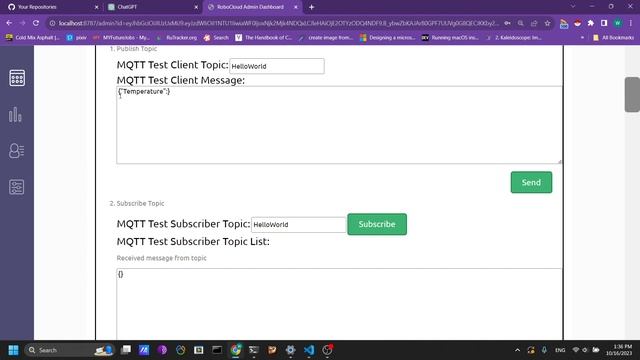Bookmark this page with the star icon
Viewport: 640px width, 360px height.
[547, 23]
